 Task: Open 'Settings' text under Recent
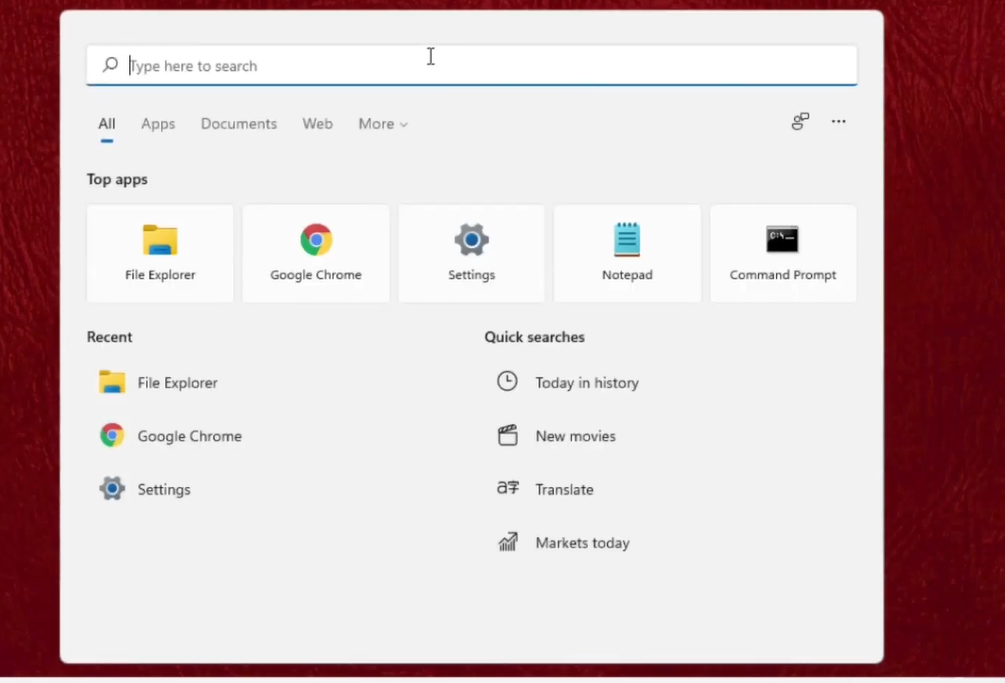(164, 490)
